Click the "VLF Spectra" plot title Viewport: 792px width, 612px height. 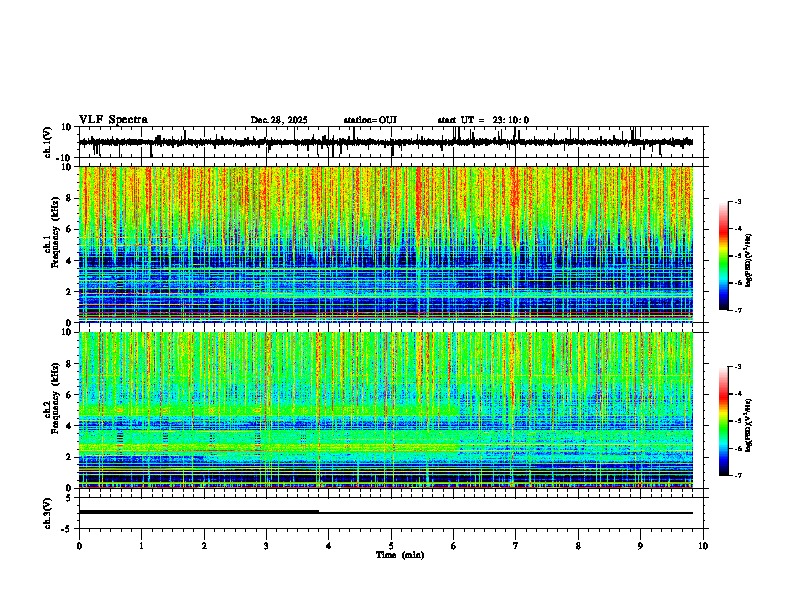[113, 120]
